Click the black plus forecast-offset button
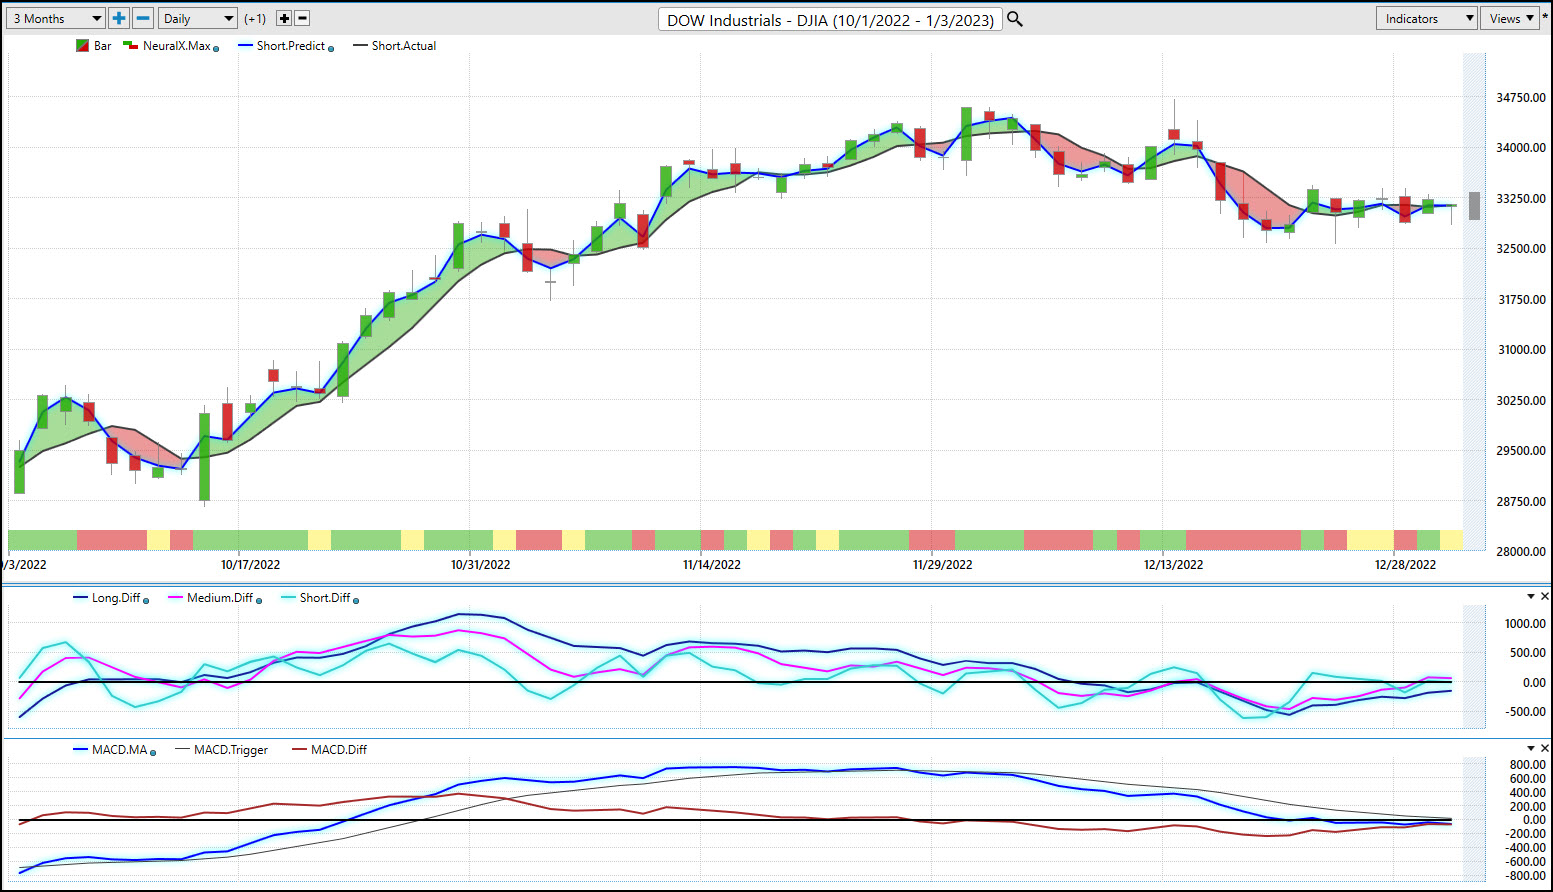 coord(284,18)
